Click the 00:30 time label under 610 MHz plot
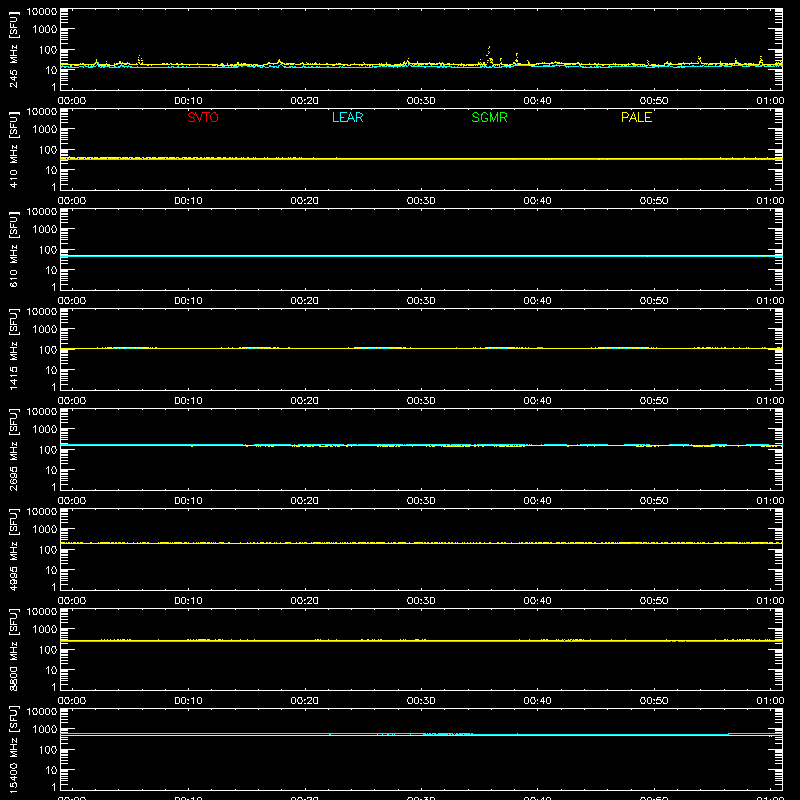The height and width of the screenshot is (800, 800). (x=421, y=301)
